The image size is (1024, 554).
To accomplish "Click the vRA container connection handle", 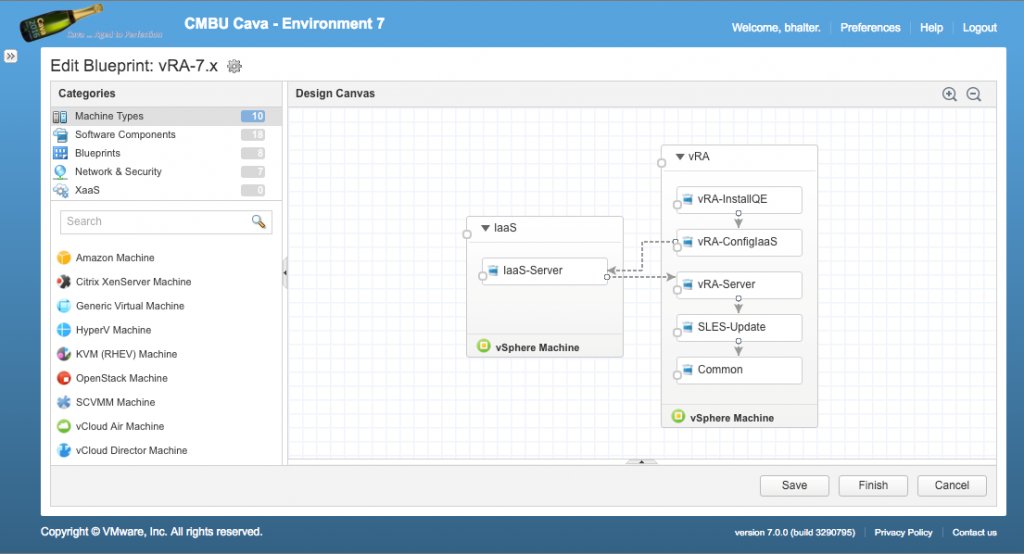I will 662,163.
